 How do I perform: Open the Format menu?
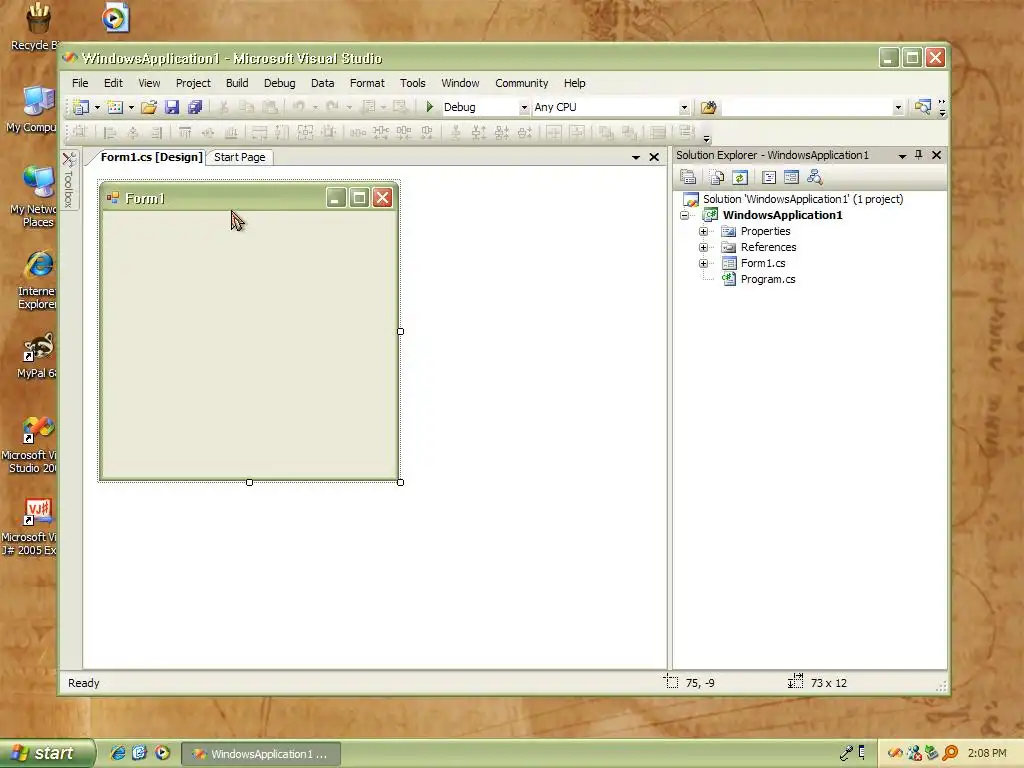(x=367, y=83)
